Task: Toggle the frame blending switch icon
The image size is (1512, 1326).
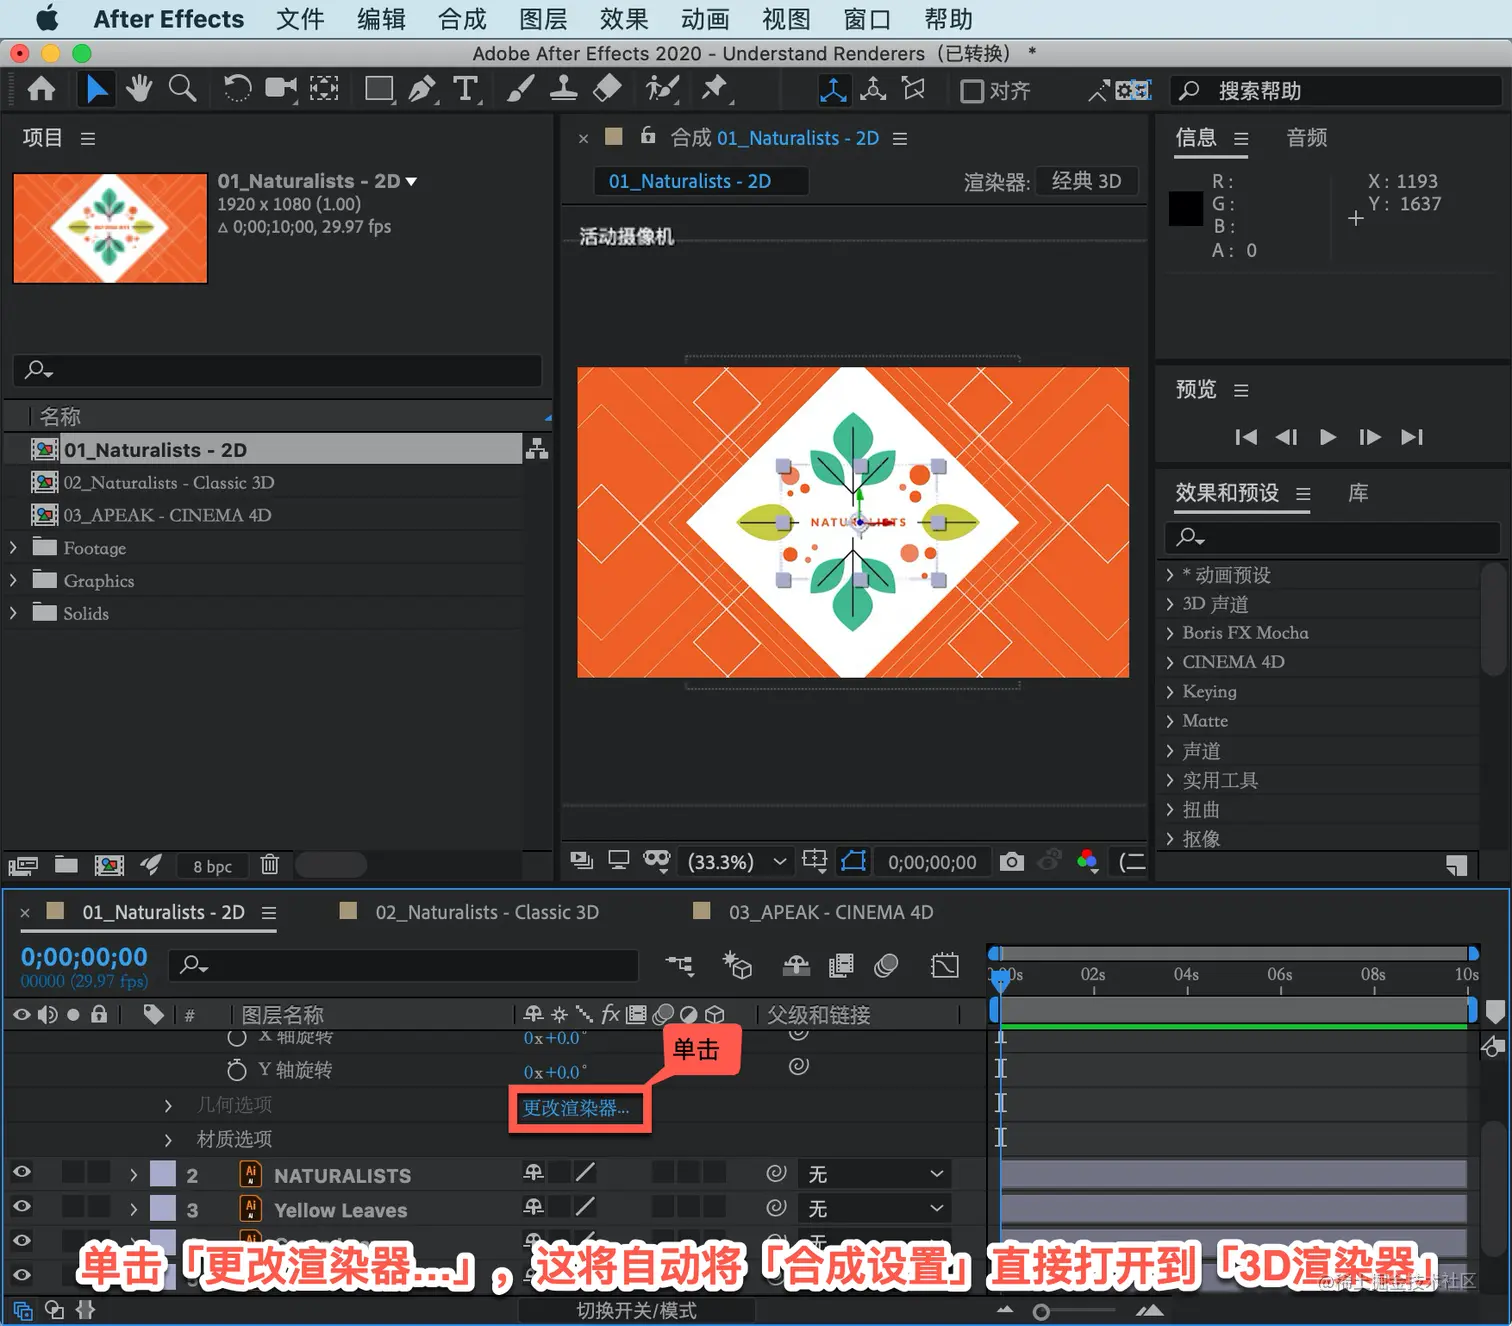Action: pyautogui.click(x=841, y=965)
